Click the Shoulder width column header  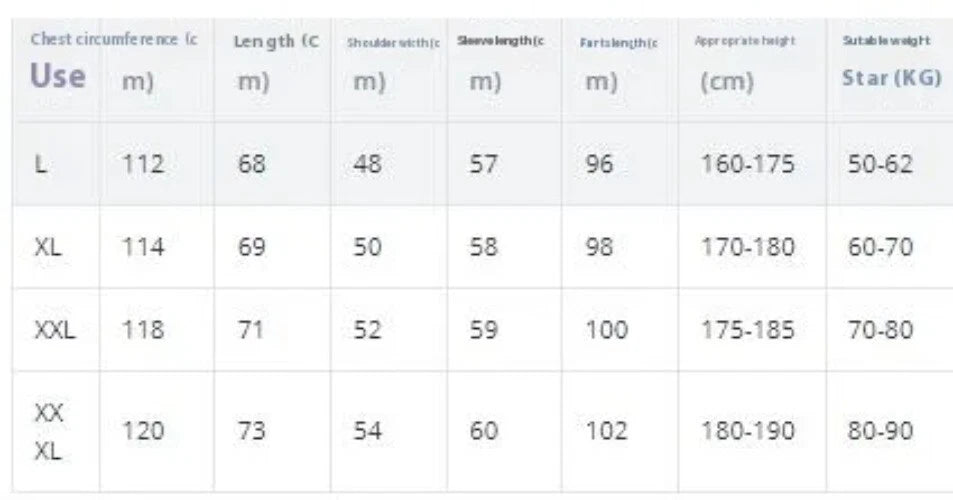[393, 62]
